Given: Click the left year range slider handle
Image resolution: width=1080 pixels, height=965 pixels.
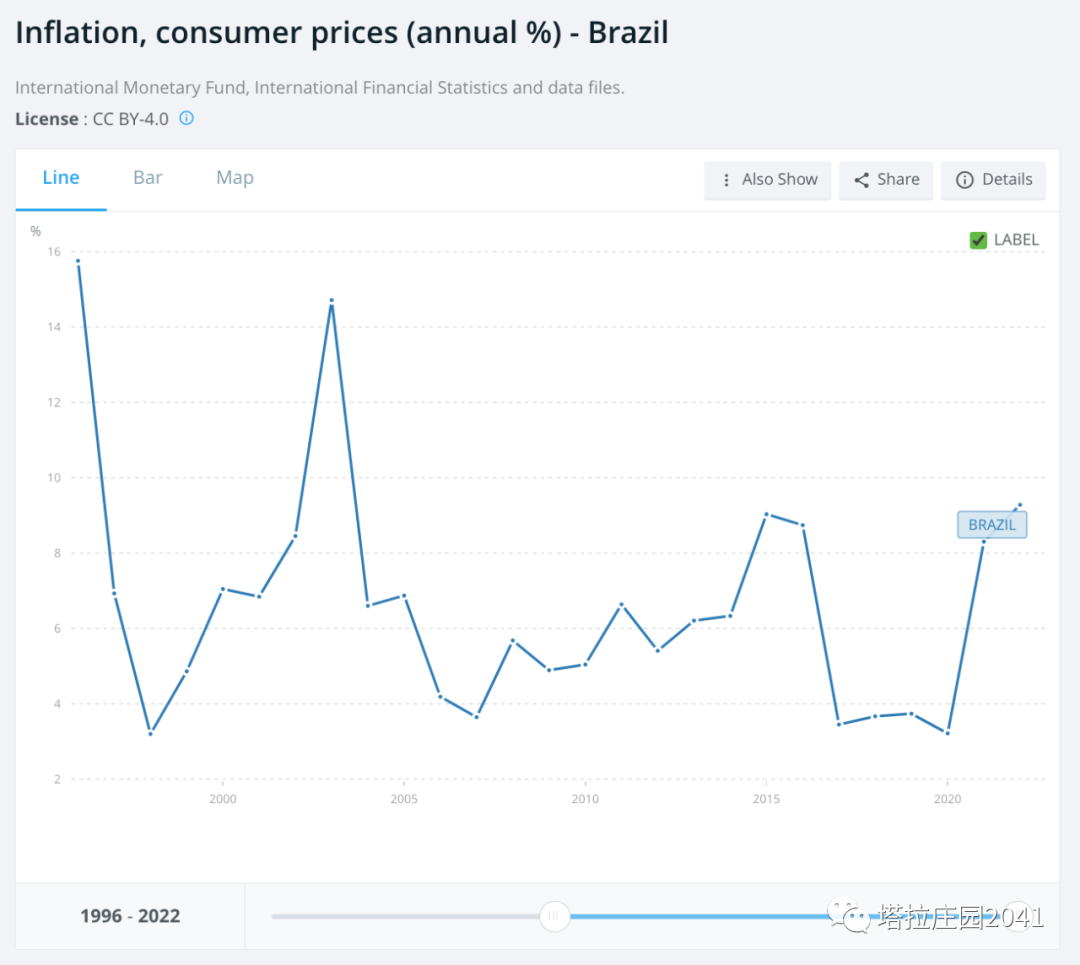Looking at the screenshot, I should [x=554, y=916].
